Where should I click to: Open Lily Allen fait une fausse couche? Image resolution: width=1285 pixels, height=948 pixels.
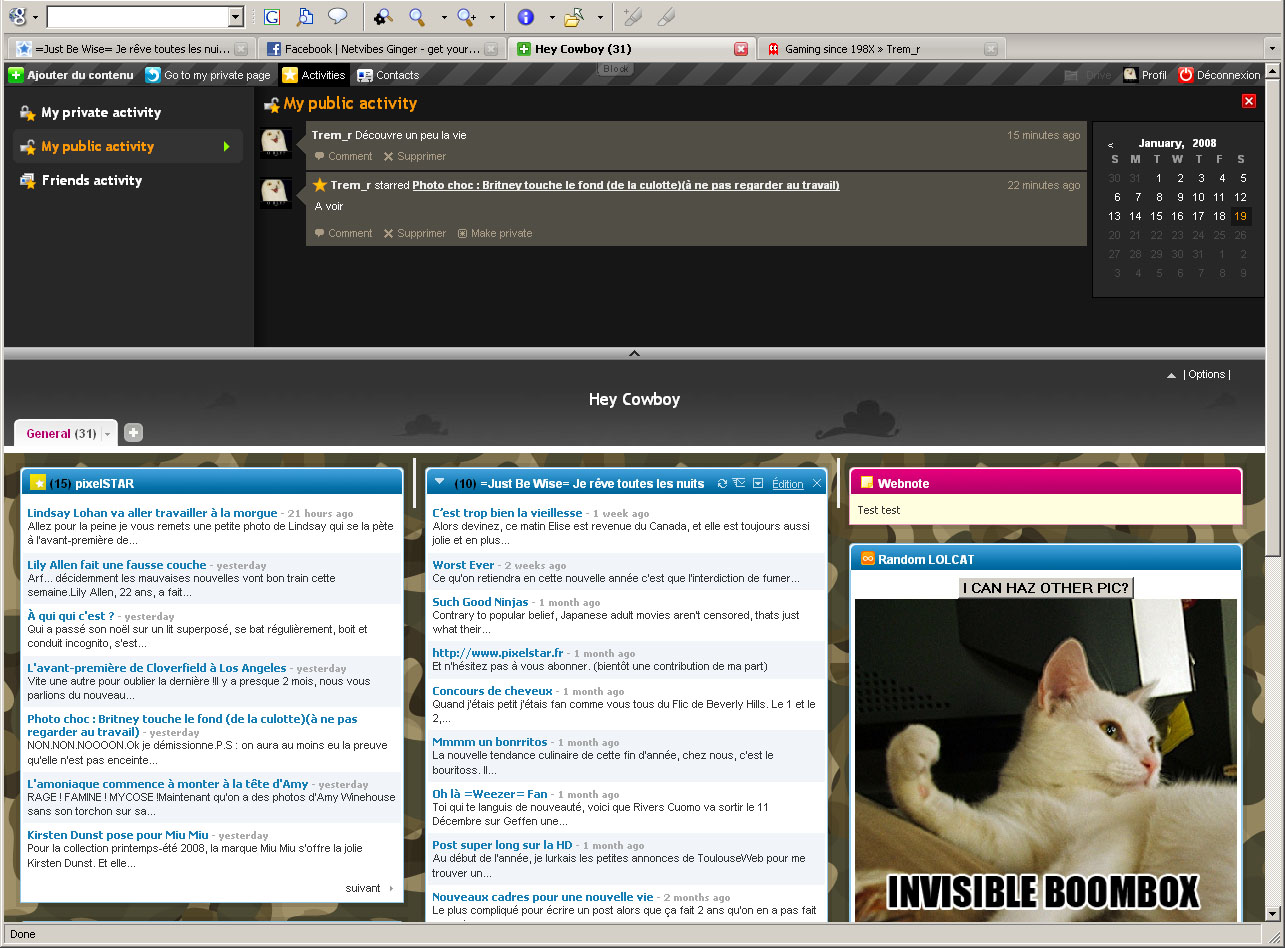pyautogui.click(x=117, y=565)
